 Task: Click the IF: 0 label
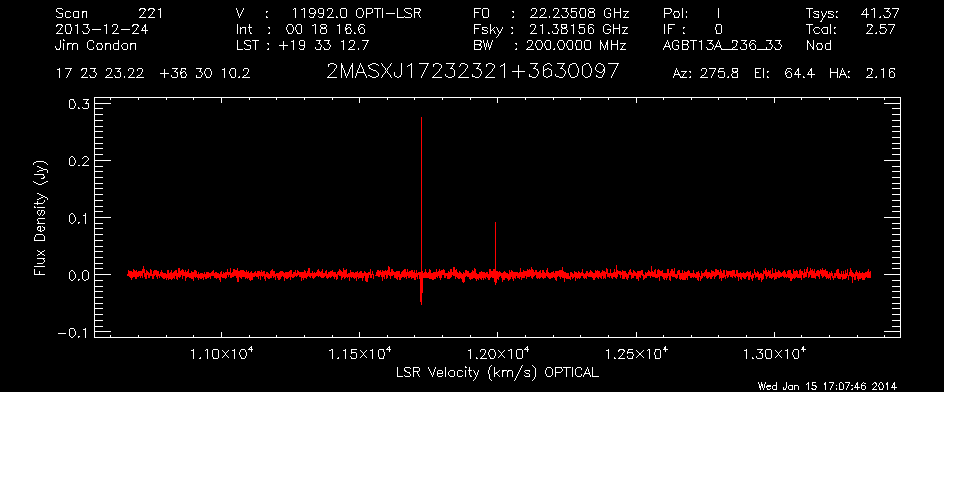point(693,29)
